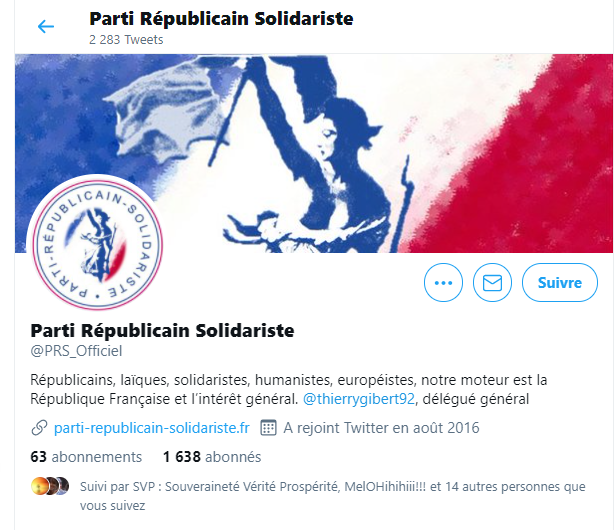Click the back arrow icon

click(46, 27)
